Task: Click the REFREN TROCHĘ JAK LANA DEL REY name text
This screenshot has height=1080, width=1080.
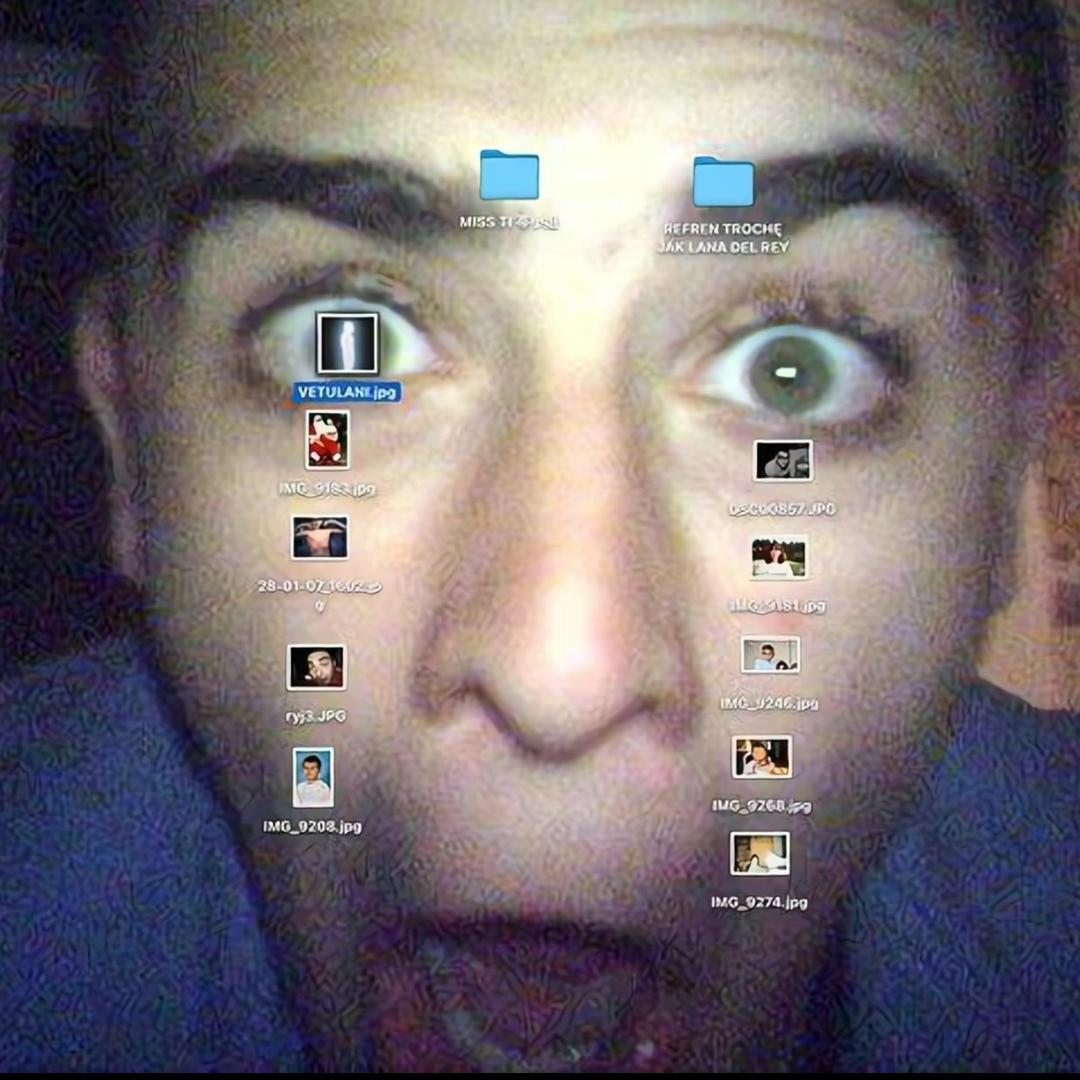Action: coord(724,238)
